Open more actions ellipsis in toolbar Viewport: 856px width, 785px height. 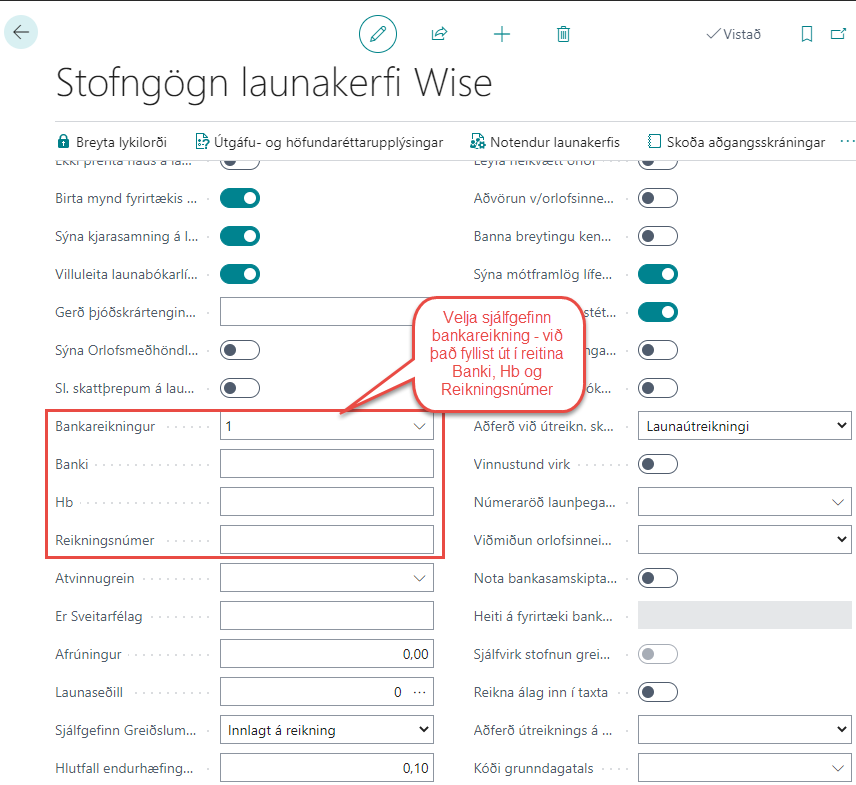tap(847, 142)
